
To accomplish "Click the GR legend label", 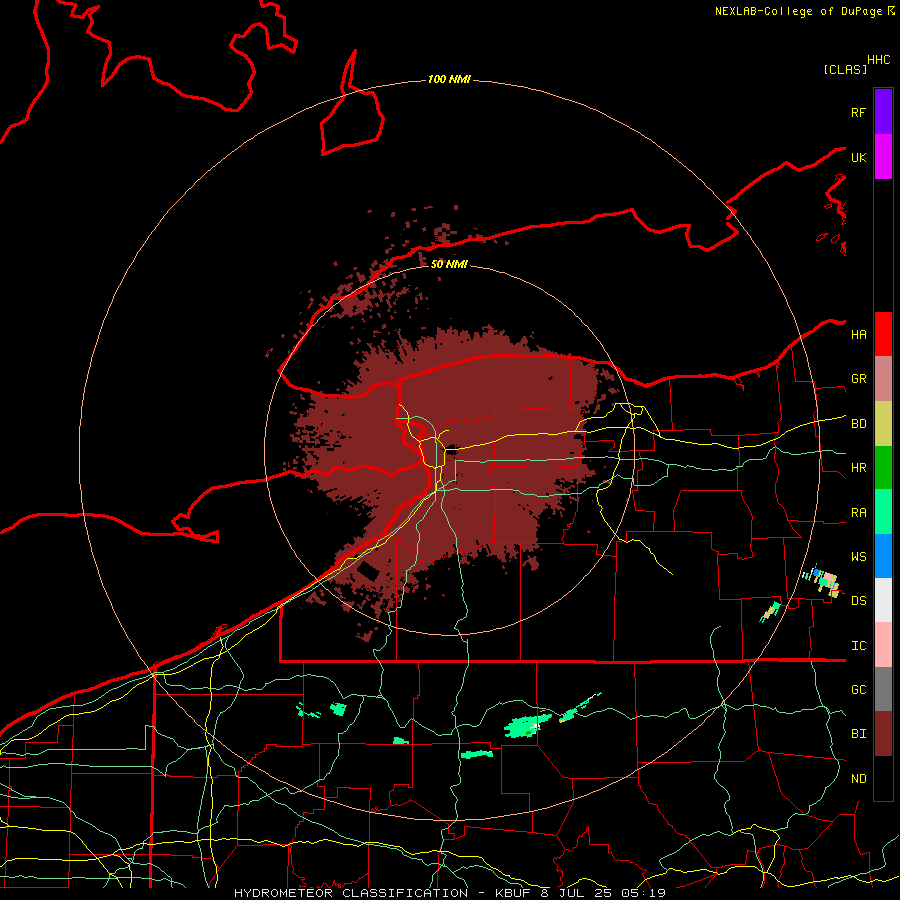I will tap(858, 379).
